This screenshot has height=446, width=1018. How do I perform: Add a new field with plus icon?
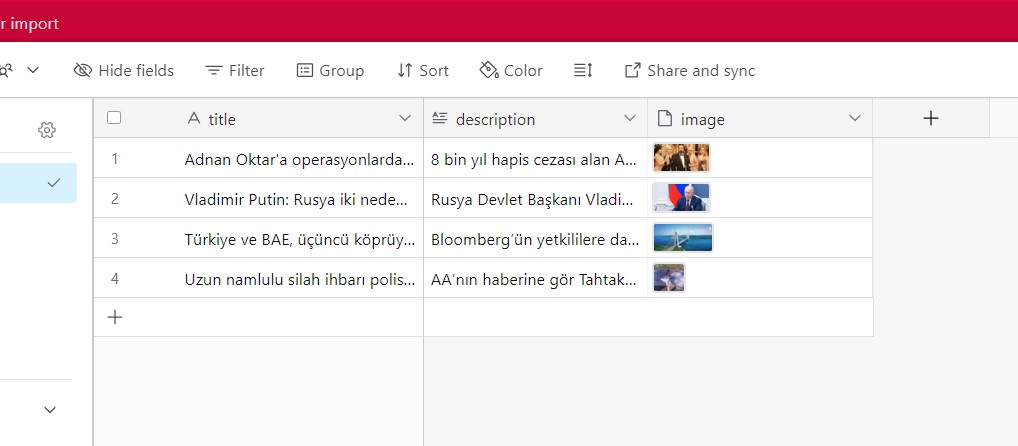click(x=931, y=118)
